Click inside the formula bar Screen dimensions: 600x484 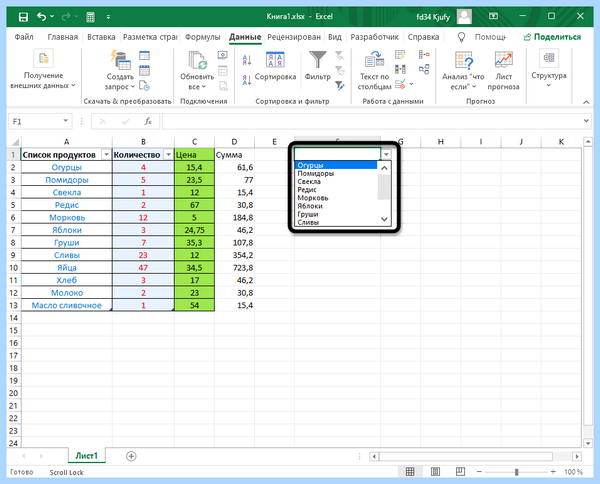[372, 121]
